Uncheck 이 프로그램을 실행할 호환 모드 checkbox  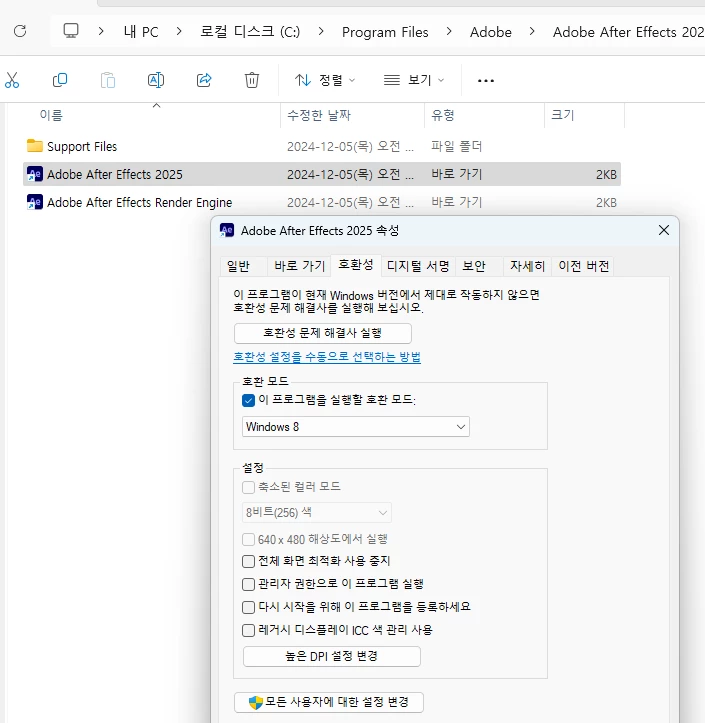coord(248,400)
